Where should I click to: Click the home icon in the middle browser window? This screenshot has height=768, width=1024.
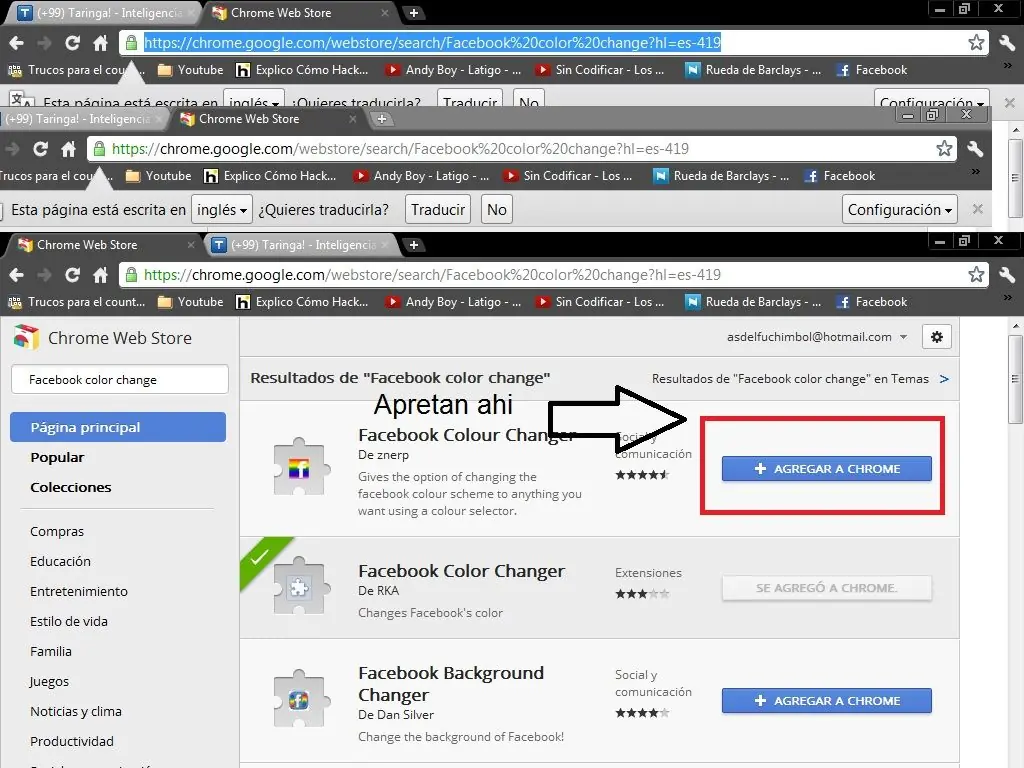point(68,149)
